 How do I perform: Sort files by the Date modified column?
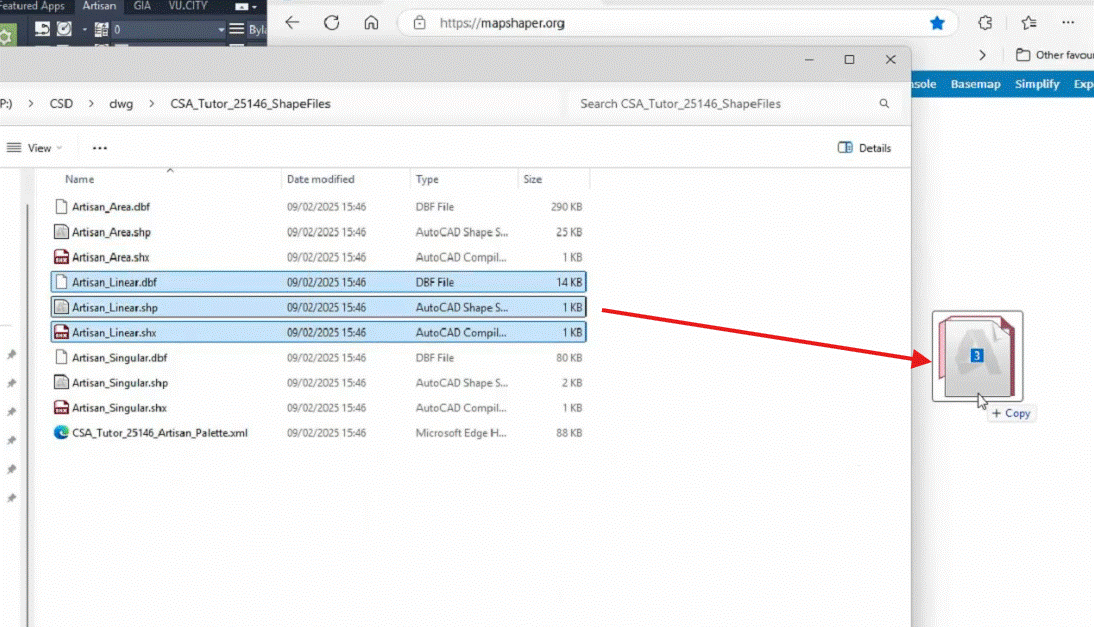click(x=320, y=179)
